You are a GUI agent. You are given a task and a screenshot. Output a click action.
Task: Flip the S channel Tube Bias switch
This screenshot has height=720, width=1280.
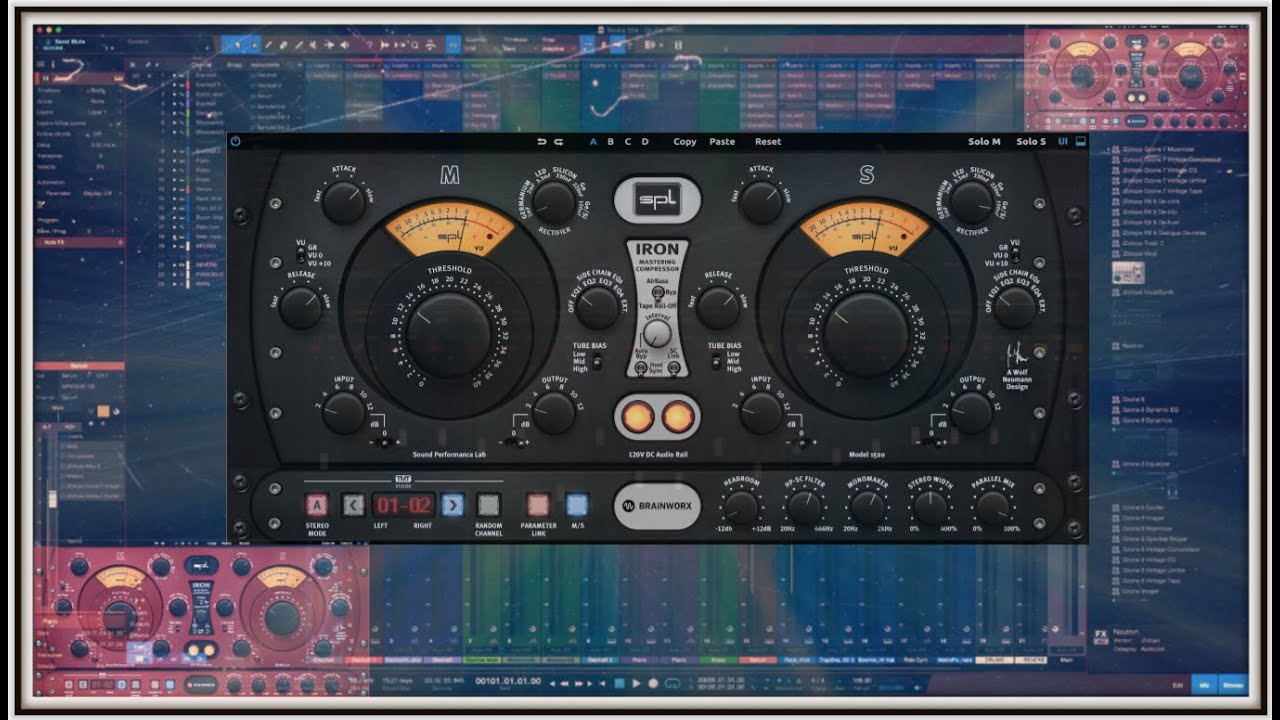point(715,362)
